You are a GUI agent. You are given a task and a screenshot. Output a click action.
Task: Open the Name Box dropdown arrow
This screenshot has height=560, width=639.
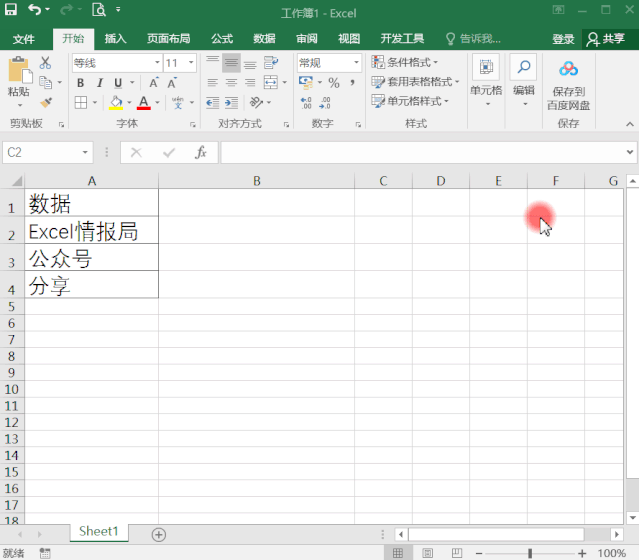[85, 152]
